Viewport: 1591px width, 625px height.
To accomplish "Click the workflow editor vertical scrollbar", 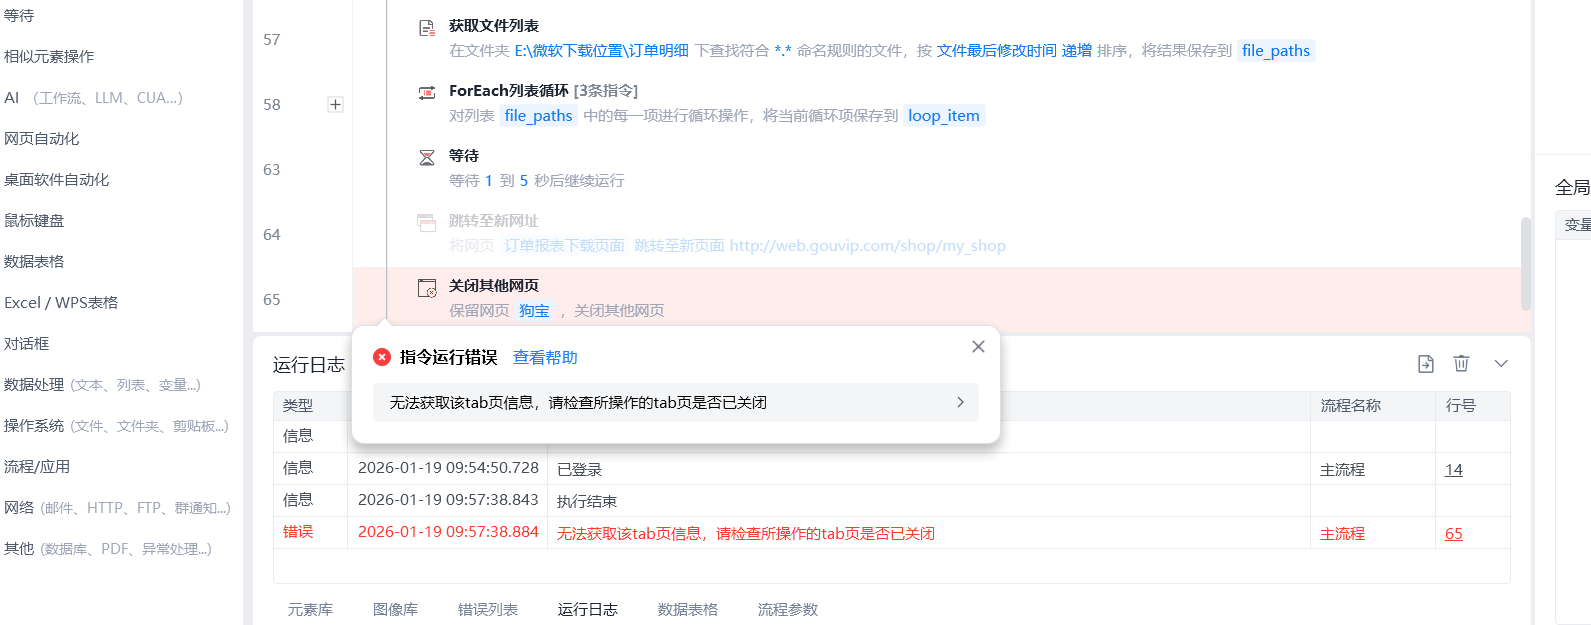I will pos(1525,264).
